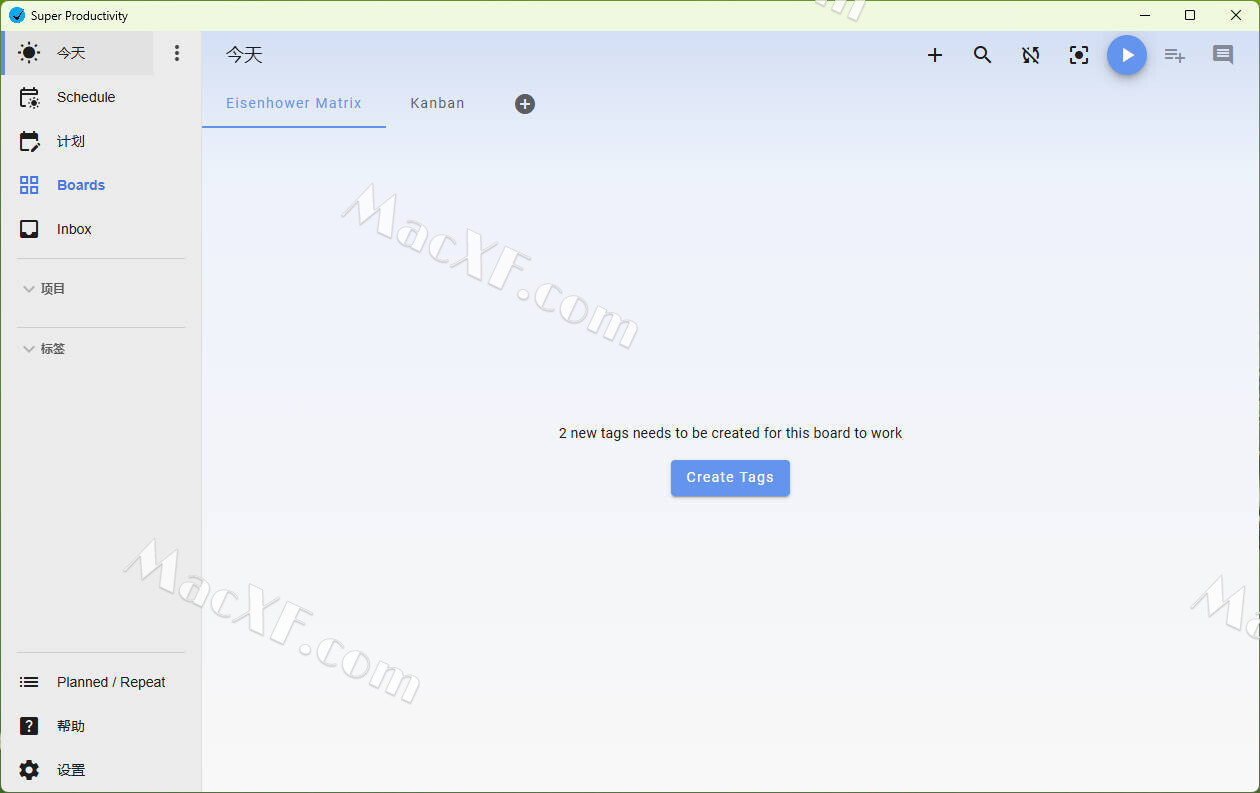The width and height of the screenshot is (1260, 793).
Task: Show the notes panel icon
Action: [x=1223, y=55]
